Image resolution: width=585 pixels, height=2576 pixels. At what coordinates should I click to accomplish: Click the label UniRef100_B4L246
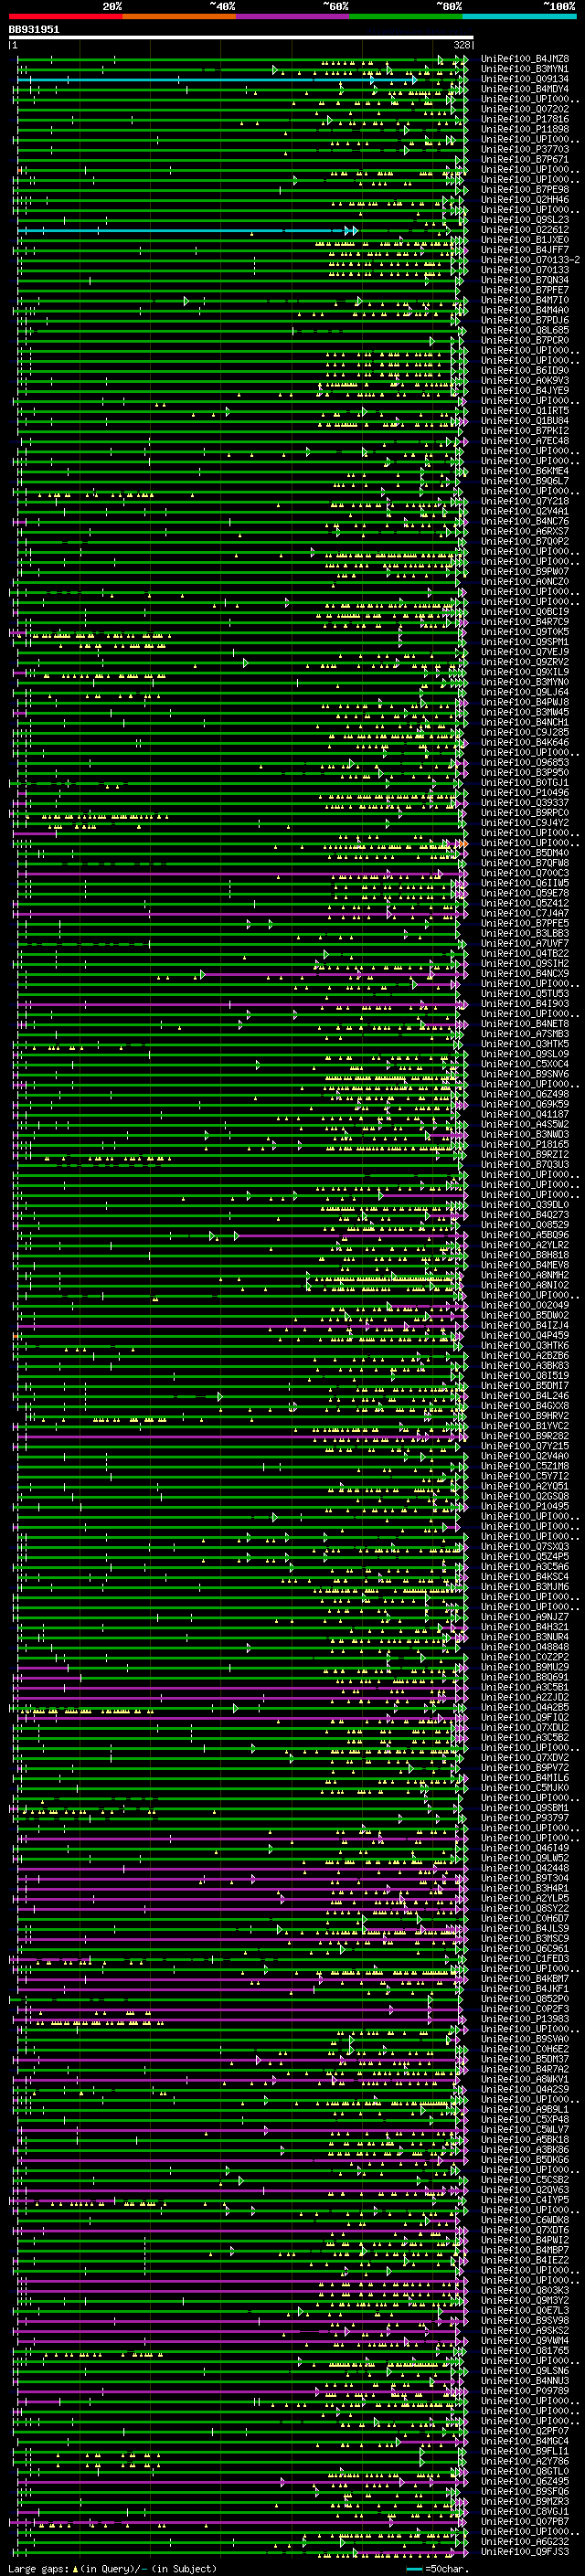[x=525, y=1396]
